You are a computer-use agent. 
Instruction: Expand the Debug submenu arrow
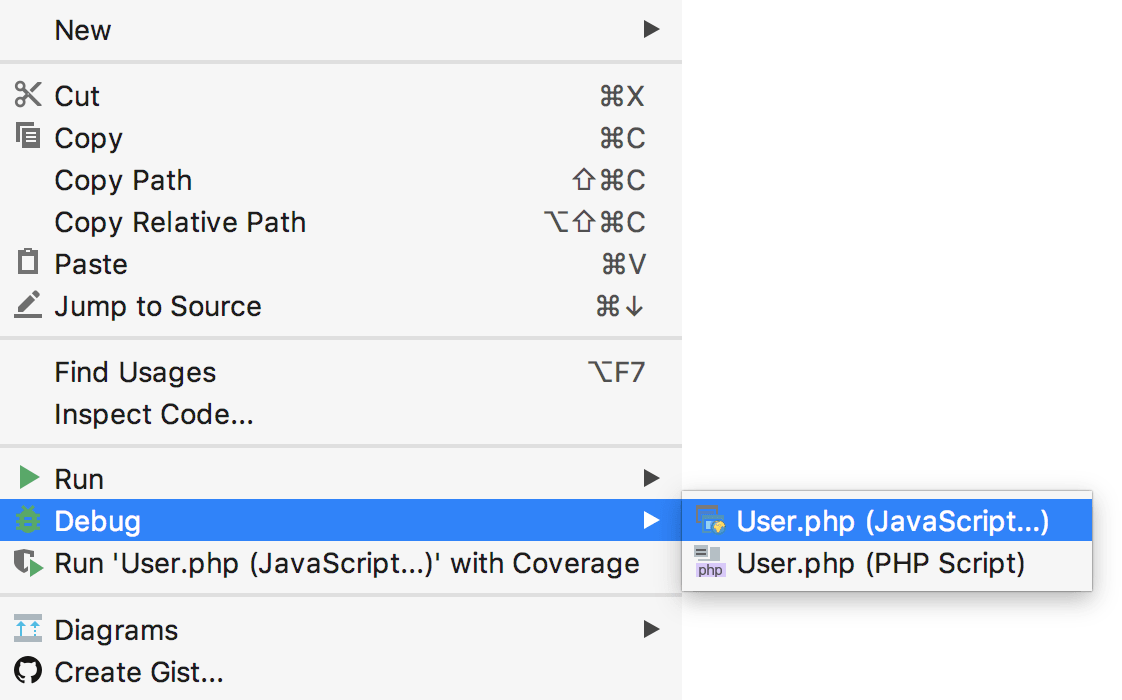click(651, 520)
